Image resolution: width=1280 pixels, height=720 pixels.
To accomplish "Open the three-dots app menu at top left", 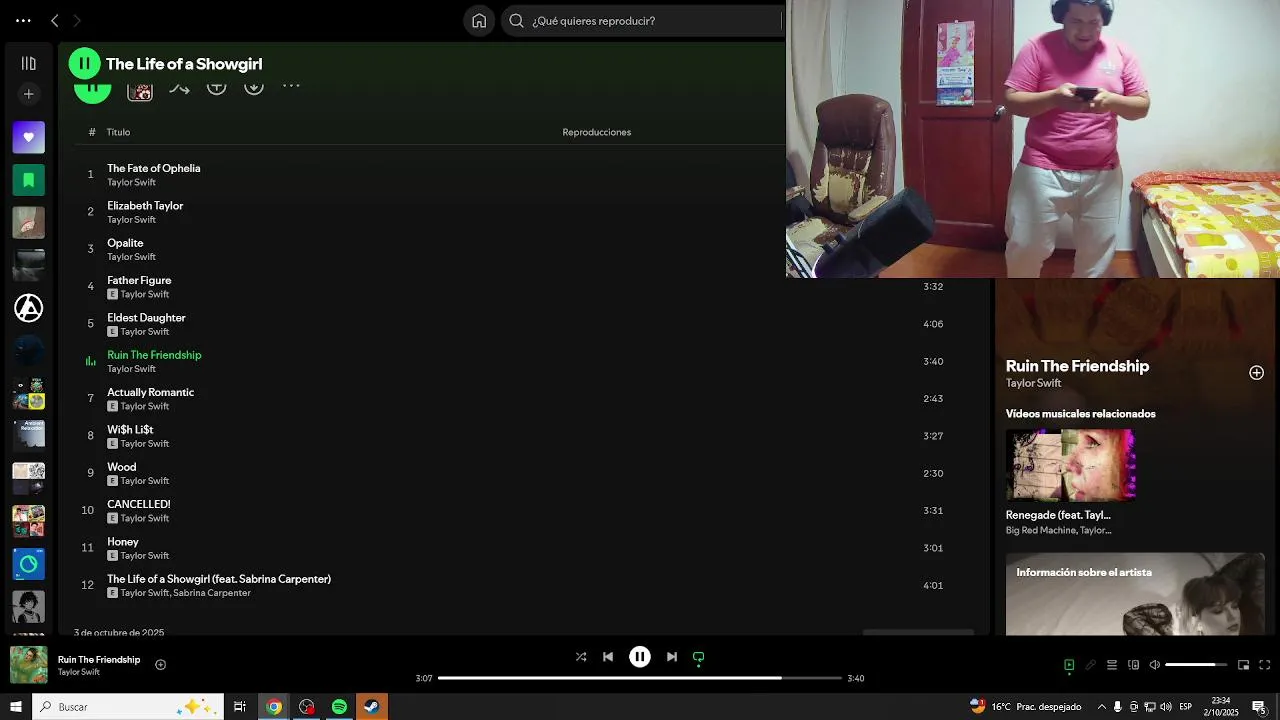I will (x=23, y=20).
